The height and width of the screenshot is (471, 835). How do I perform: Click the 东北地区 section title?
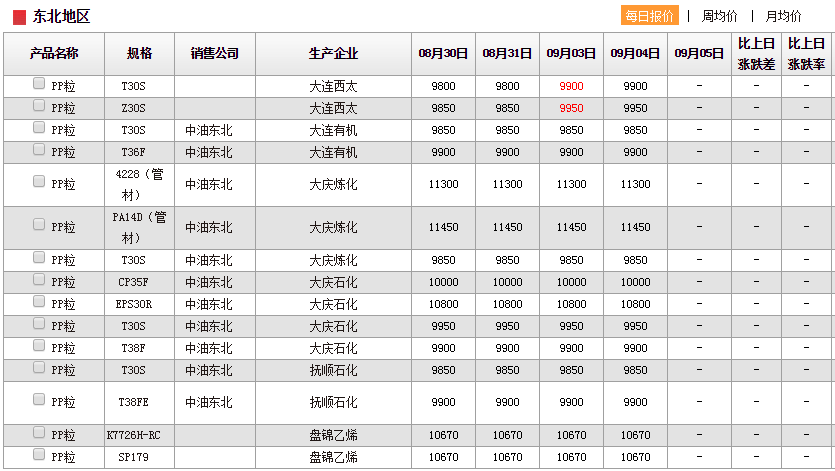click(61, 17)
